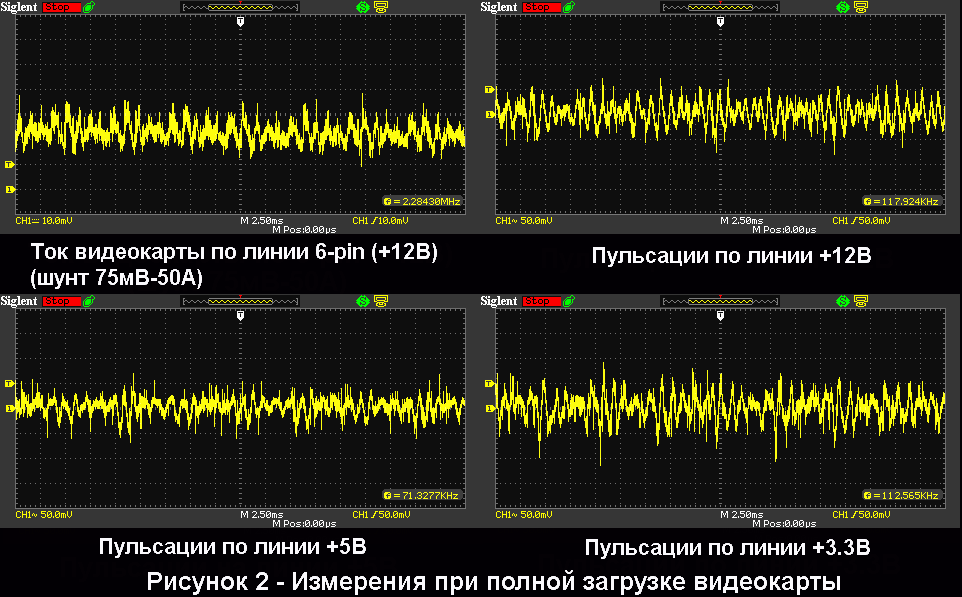This screenshot has height=597, width=962.
Task: Click the yellow printer icon on the 71.3277KHz scope
Action: pos(380,301)
